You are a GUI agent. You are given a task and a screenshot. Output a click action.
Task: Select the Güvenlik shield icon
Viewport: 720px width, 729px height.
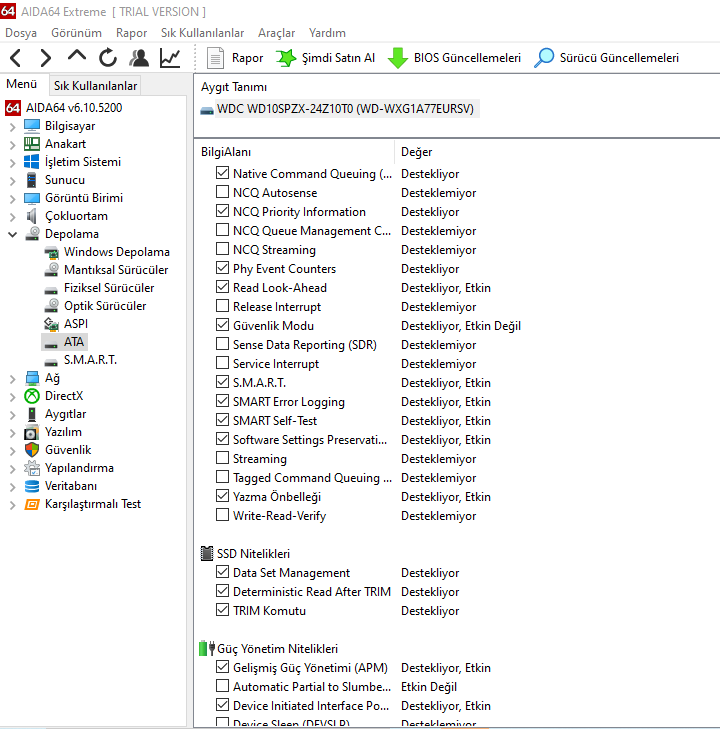pos(32,450)
